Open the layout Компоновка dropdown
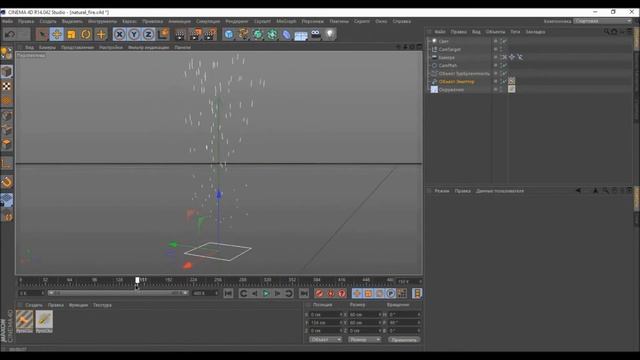 point(602,21)
